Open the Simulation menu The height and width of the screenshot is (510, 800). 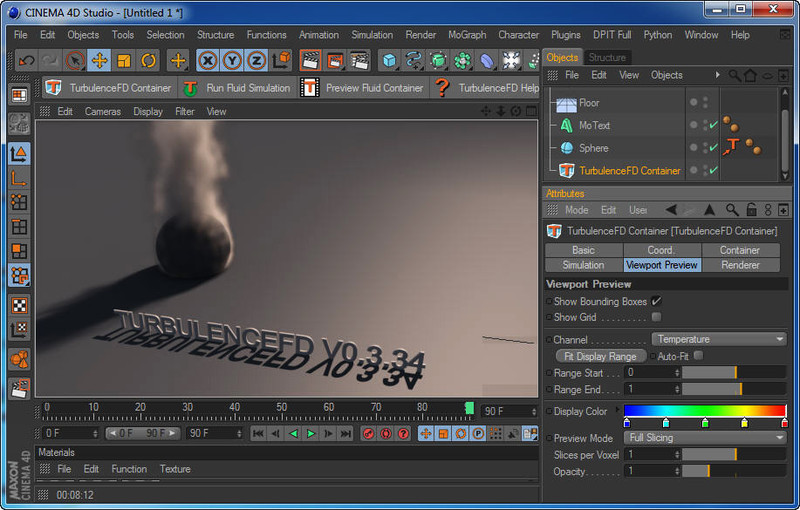[372, 35]
